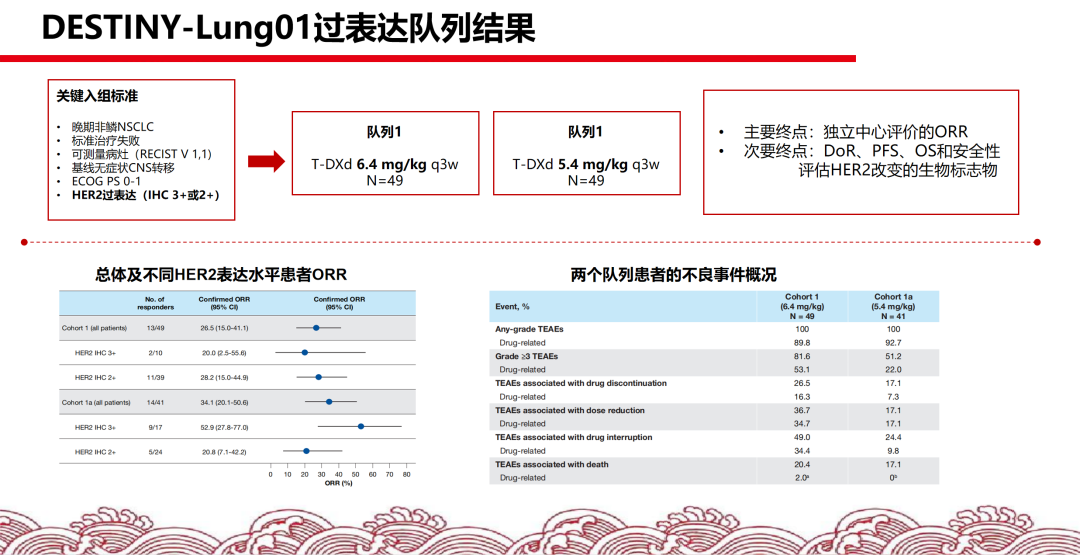Click the ORR (%) axis label

coord(338,483)
